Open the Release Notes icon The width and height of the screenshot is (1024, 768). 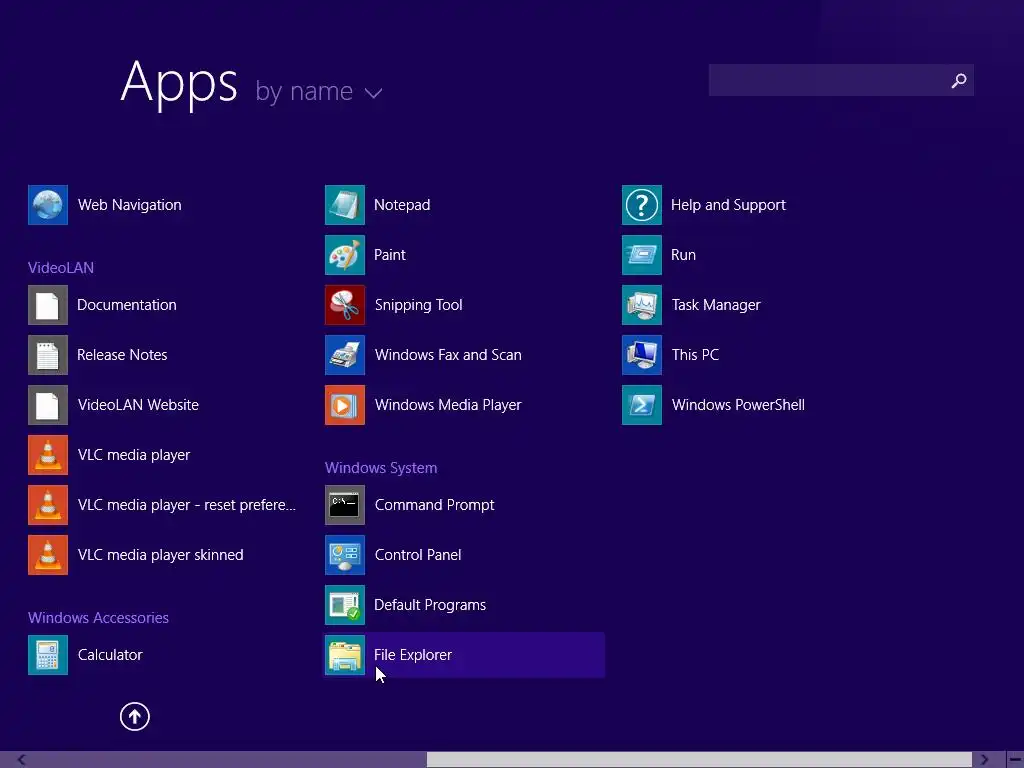[48, 355]
